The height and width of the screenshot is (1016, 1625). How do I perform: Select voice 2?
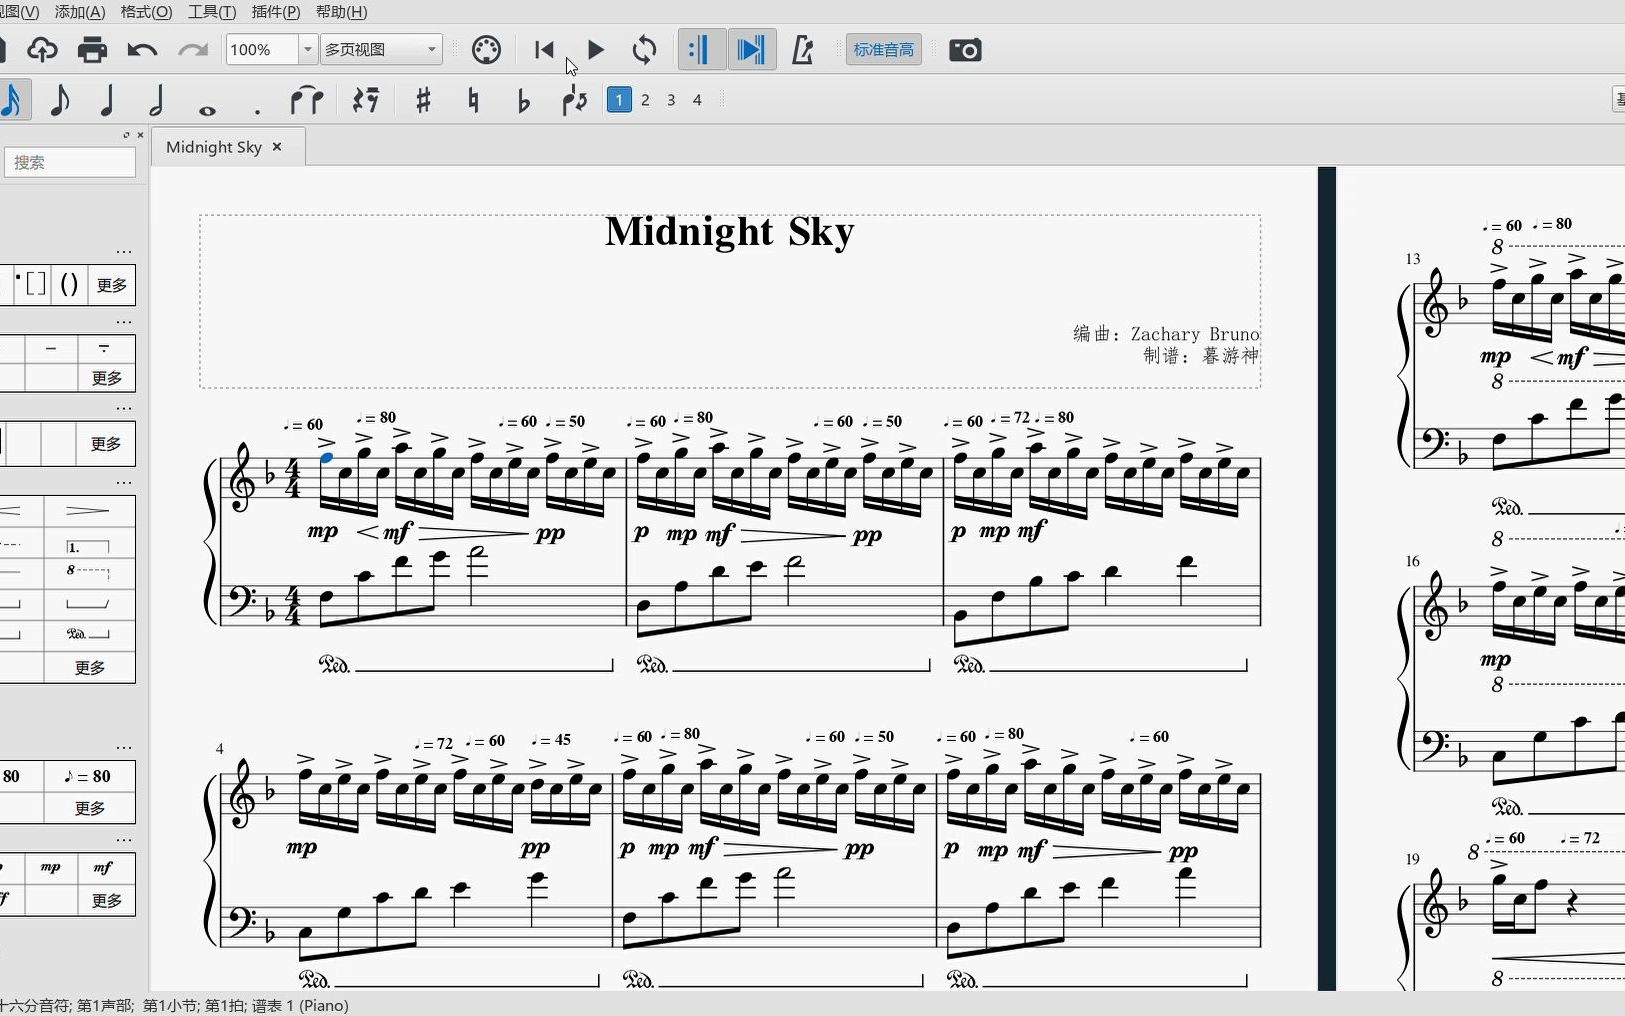pos(645,100)
